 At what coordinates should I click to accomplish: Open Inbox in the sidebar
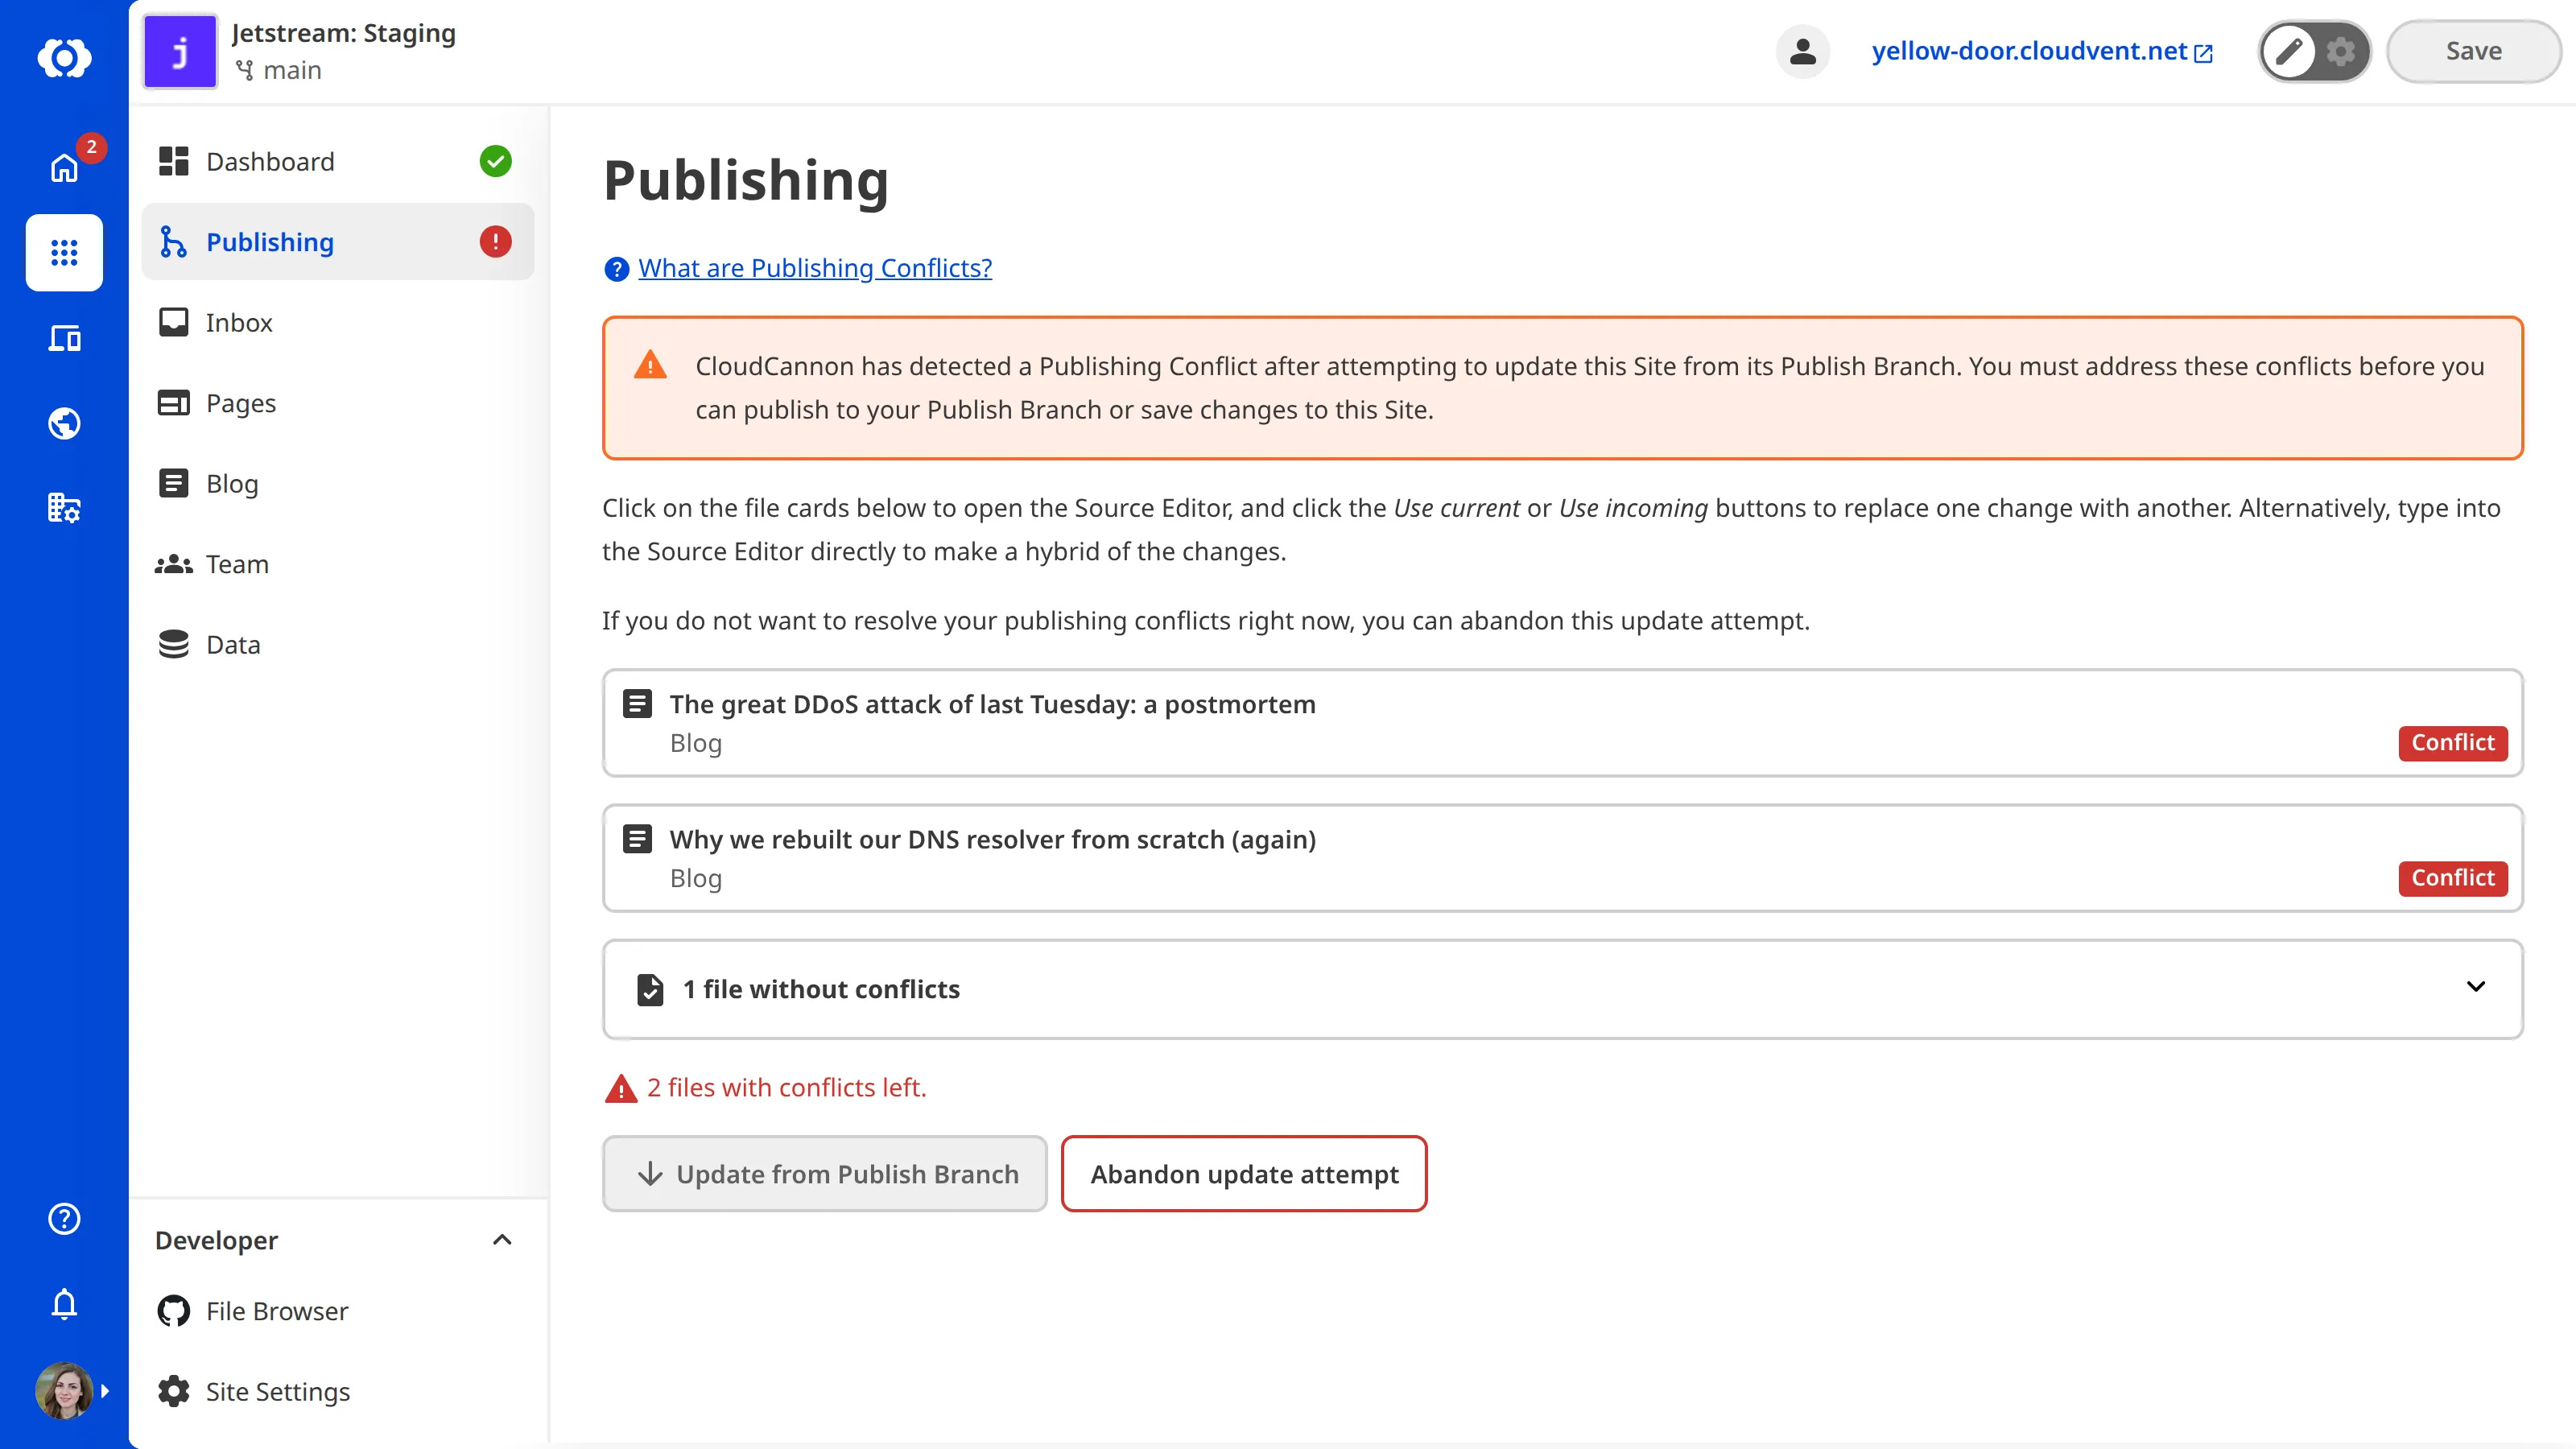click(x=337, y=322)
